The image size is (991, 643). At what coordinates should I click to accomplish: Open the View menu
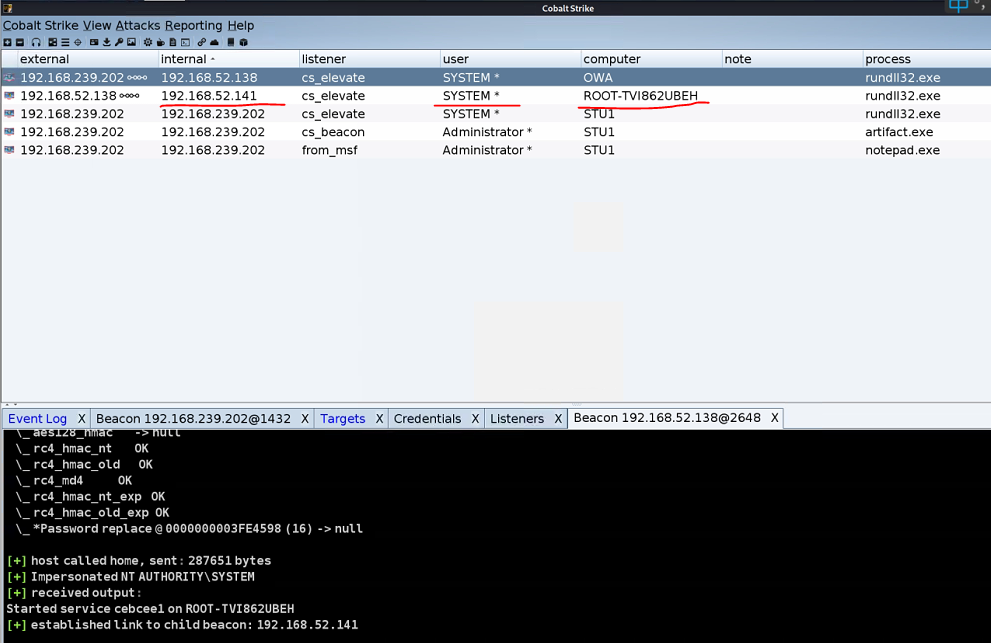(97, 25)
